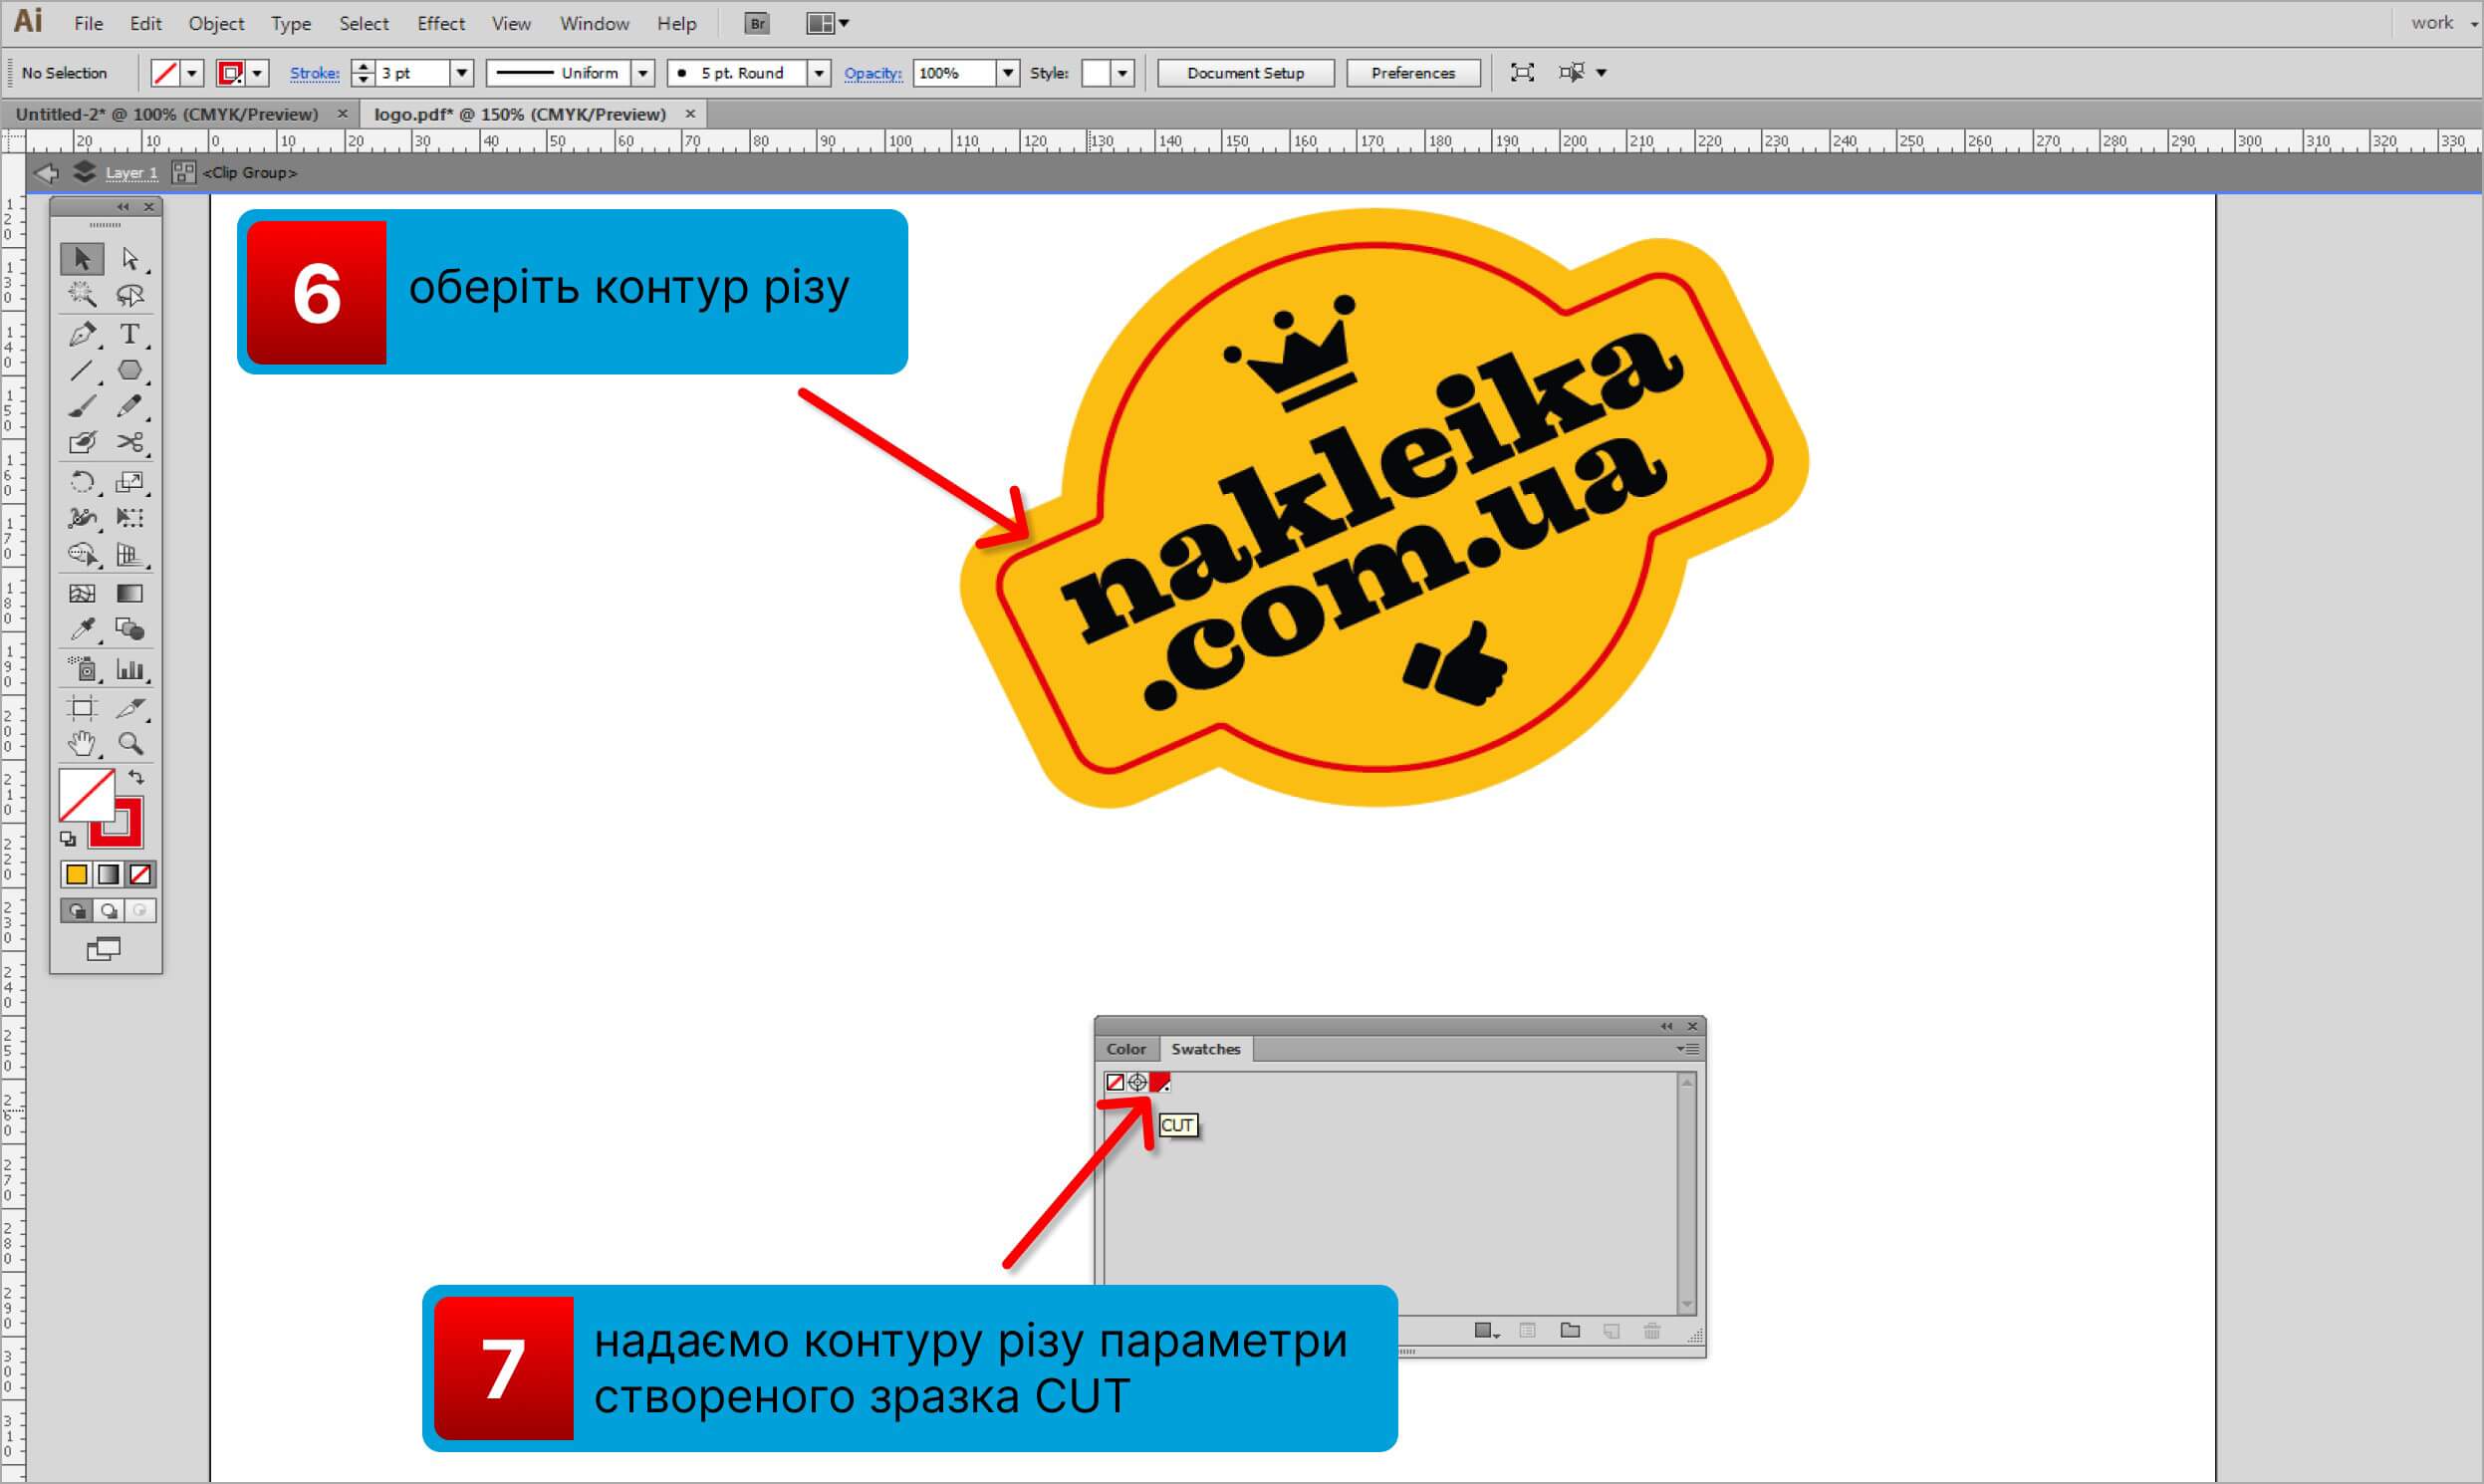Screen dimensions: 2484x1484
Task: Reset to default fill and stroke
Action: (x=68, y=839)
